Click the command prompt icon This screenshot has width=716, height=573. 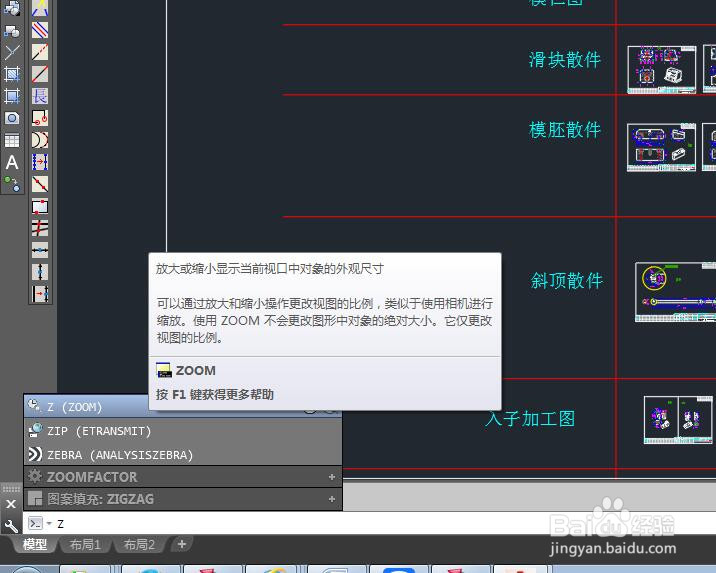(x=35, y=523)
